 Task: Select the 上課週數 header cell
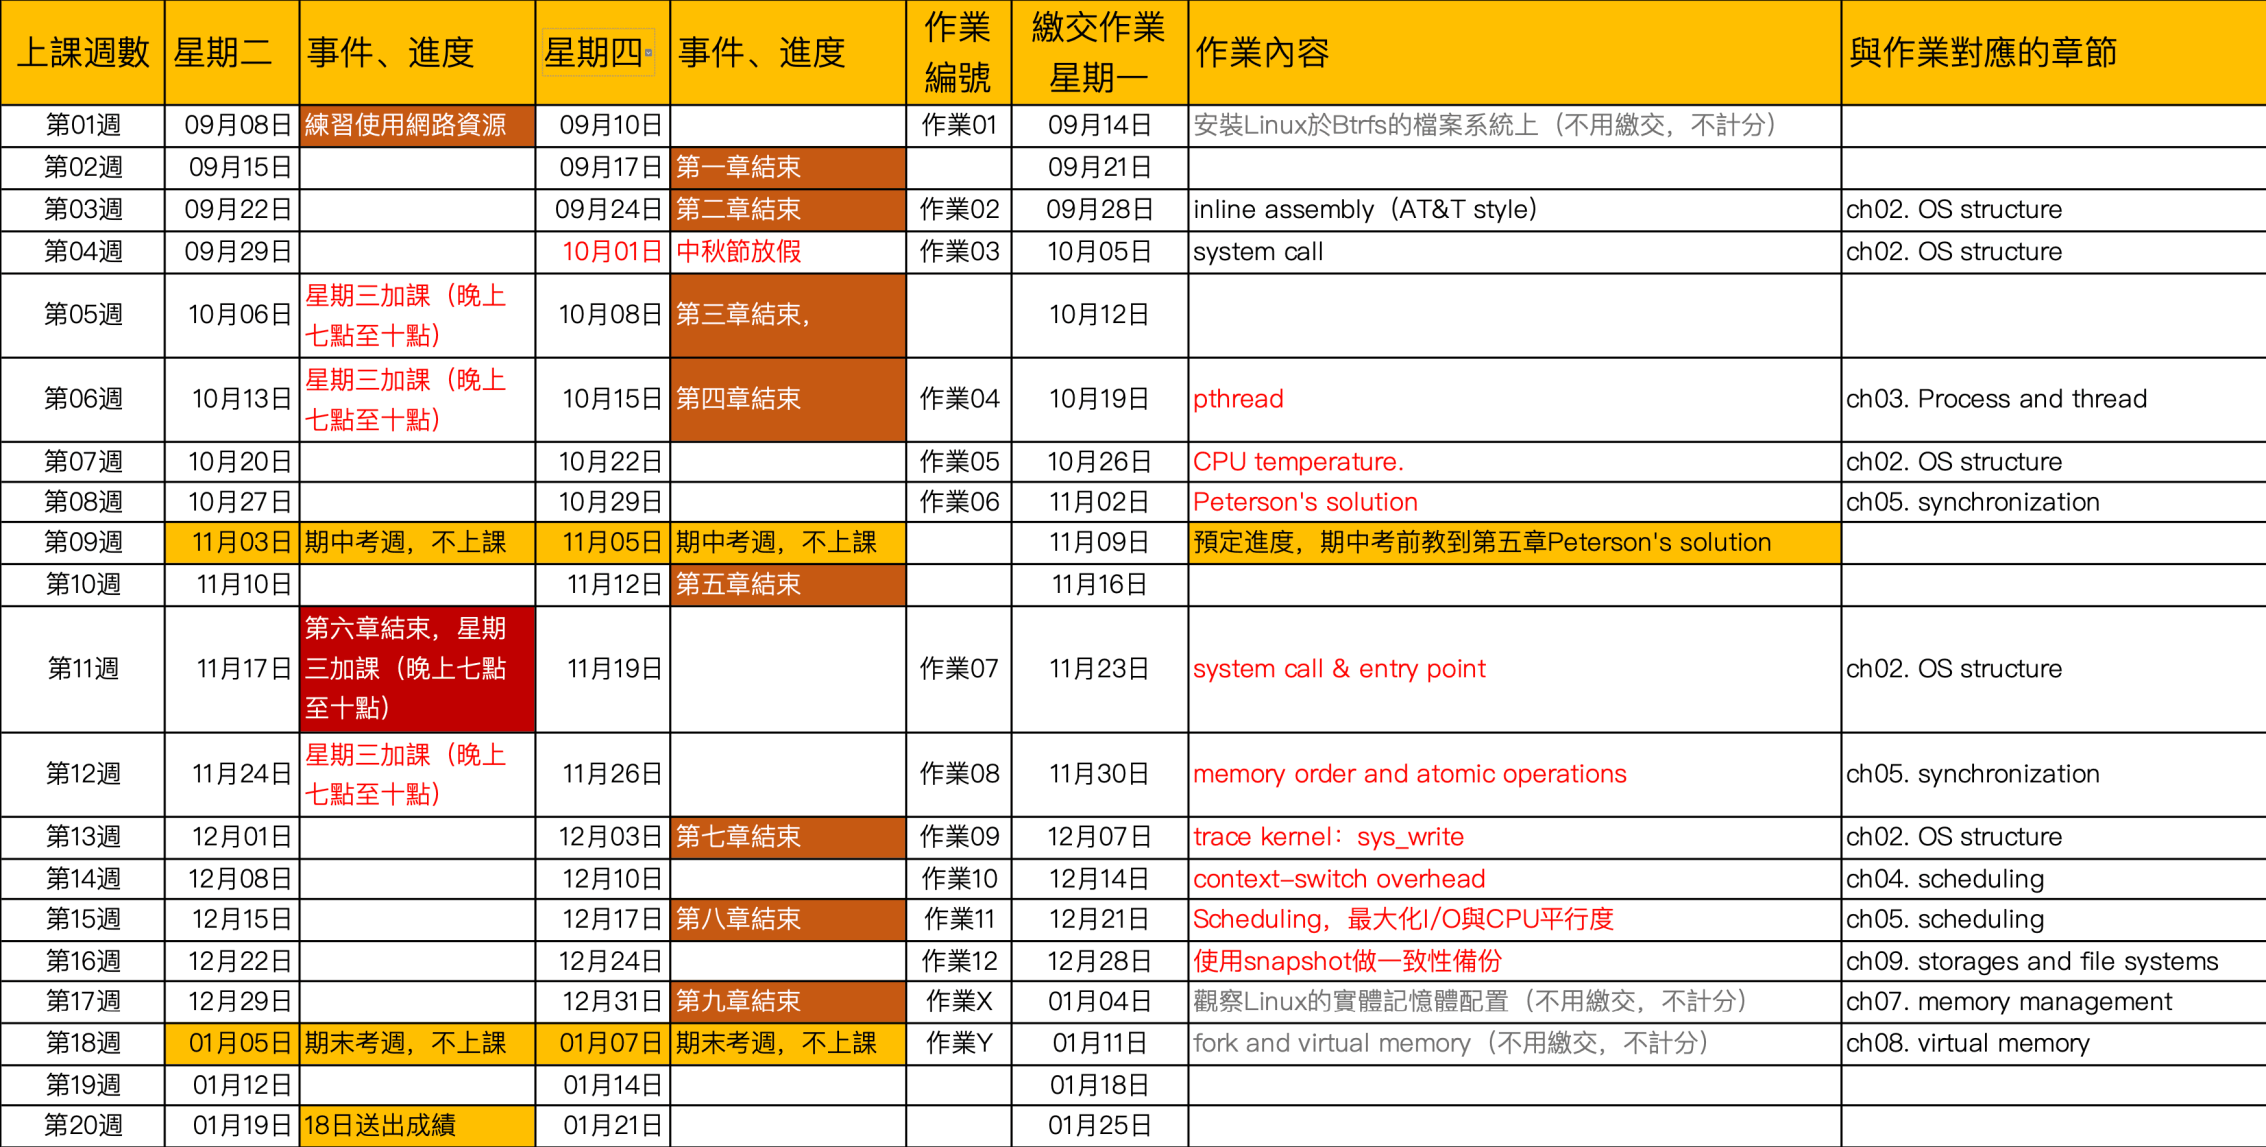click(x=83, y=53)
